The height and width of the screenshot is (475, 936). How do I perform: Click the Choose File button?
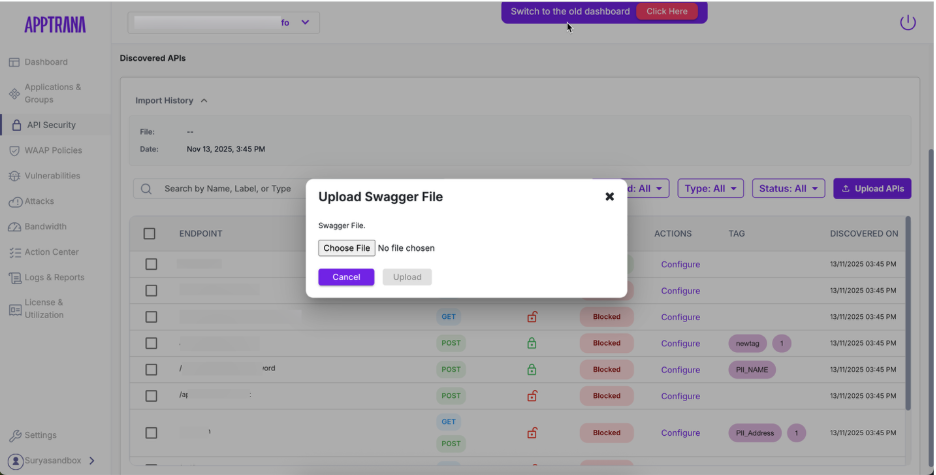click(346, 248)
